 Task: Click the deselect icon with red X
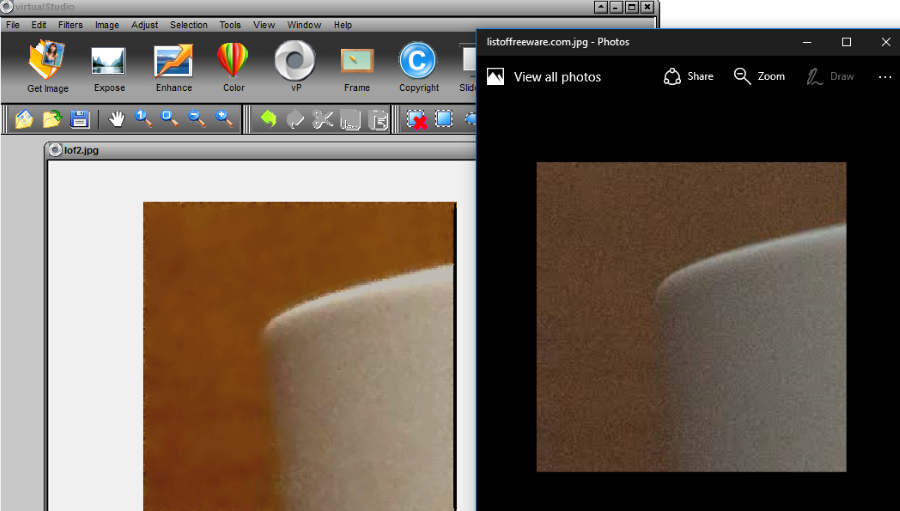pyautogui.click(x=417, y=119)
